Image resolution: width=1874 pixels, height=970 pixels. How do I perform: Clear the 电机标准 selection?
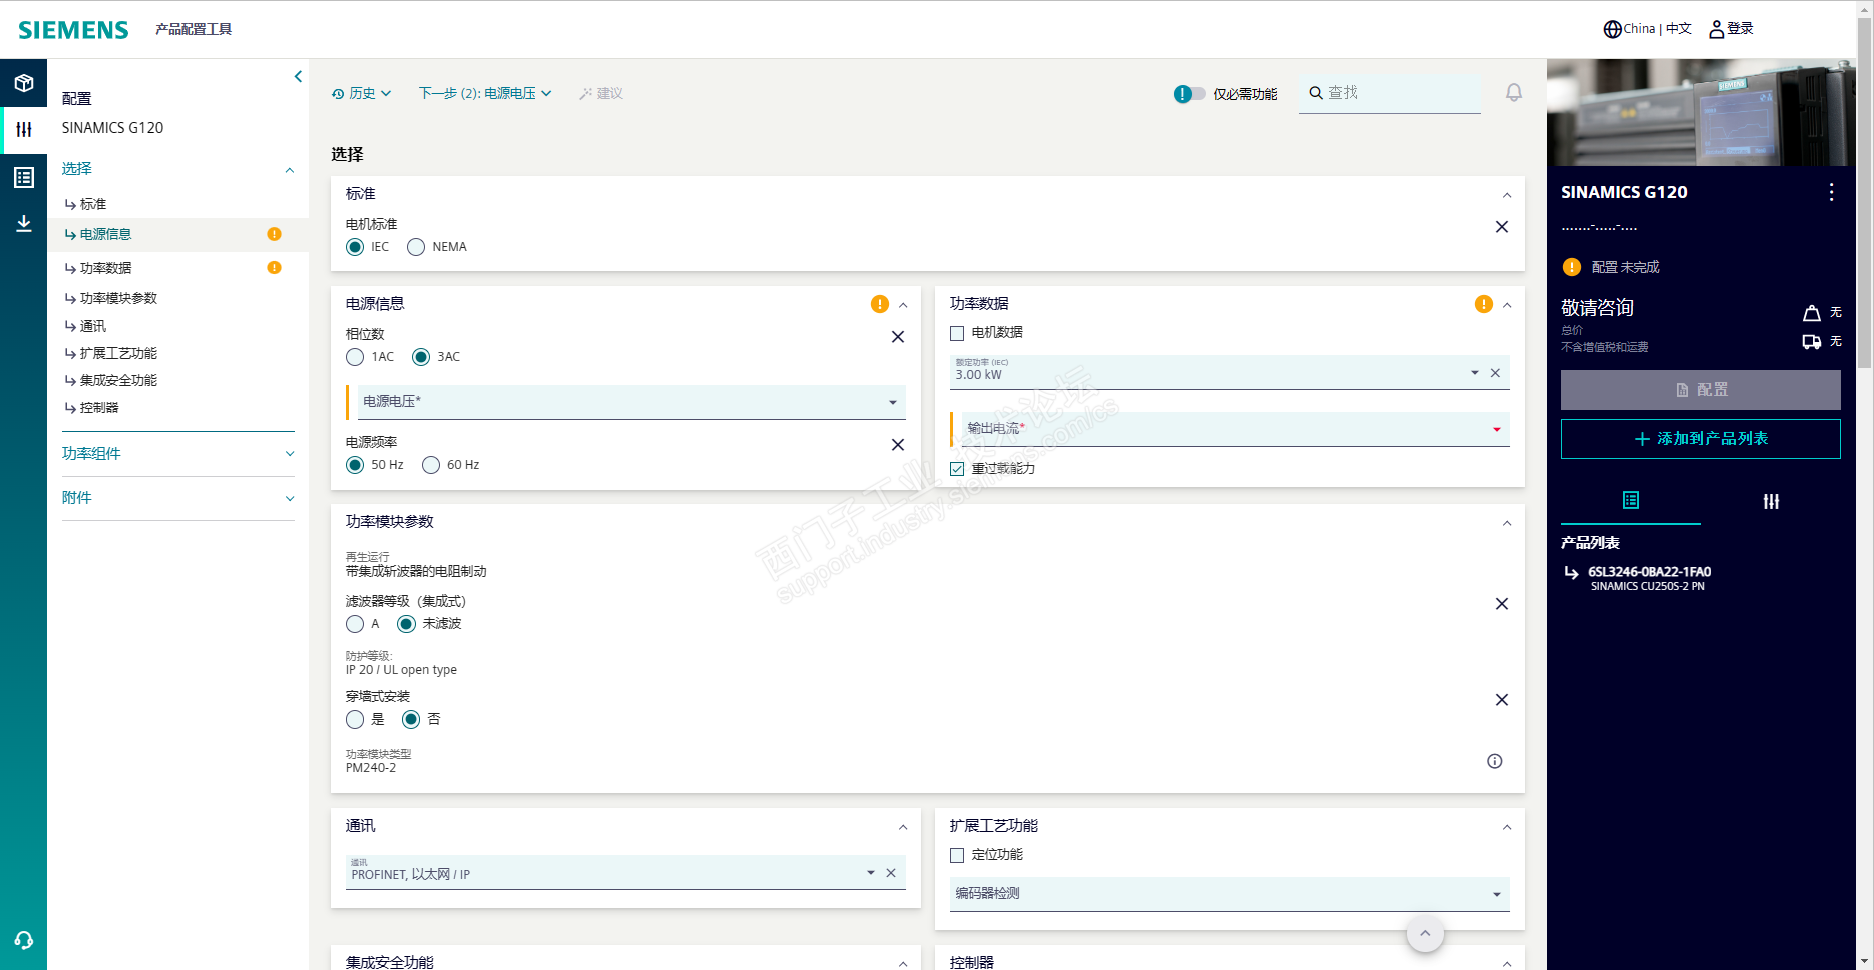point(1502,227)
